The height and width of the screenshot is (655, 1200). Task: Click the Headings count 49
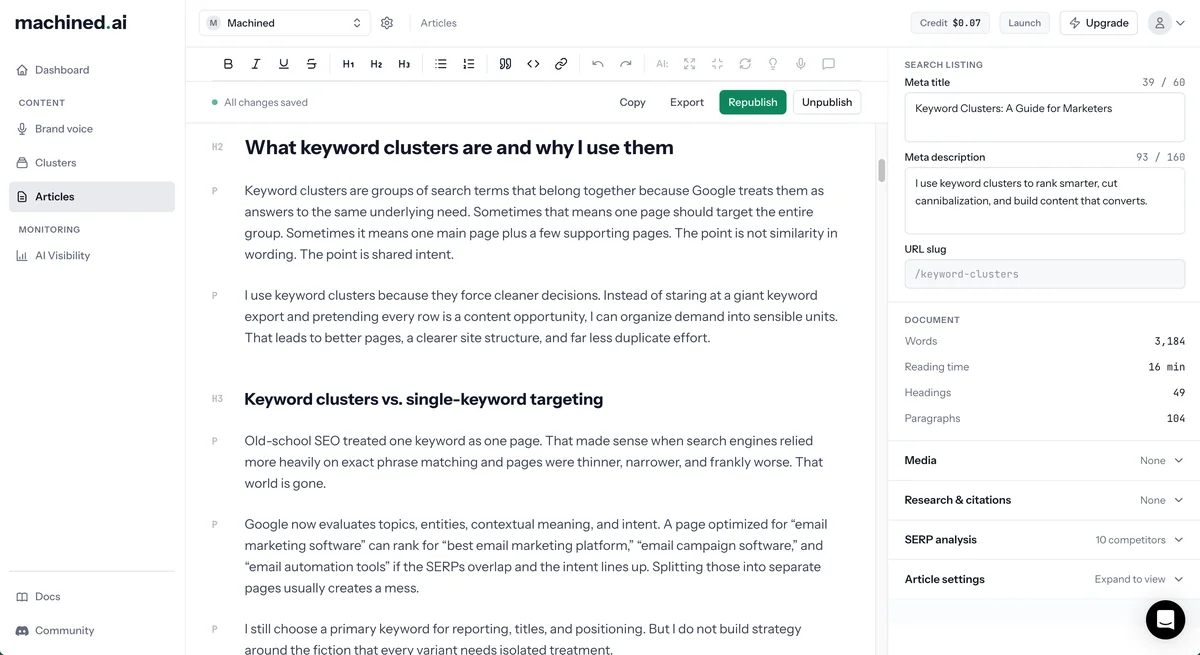pyautogui.click(x=1179, y=393)
